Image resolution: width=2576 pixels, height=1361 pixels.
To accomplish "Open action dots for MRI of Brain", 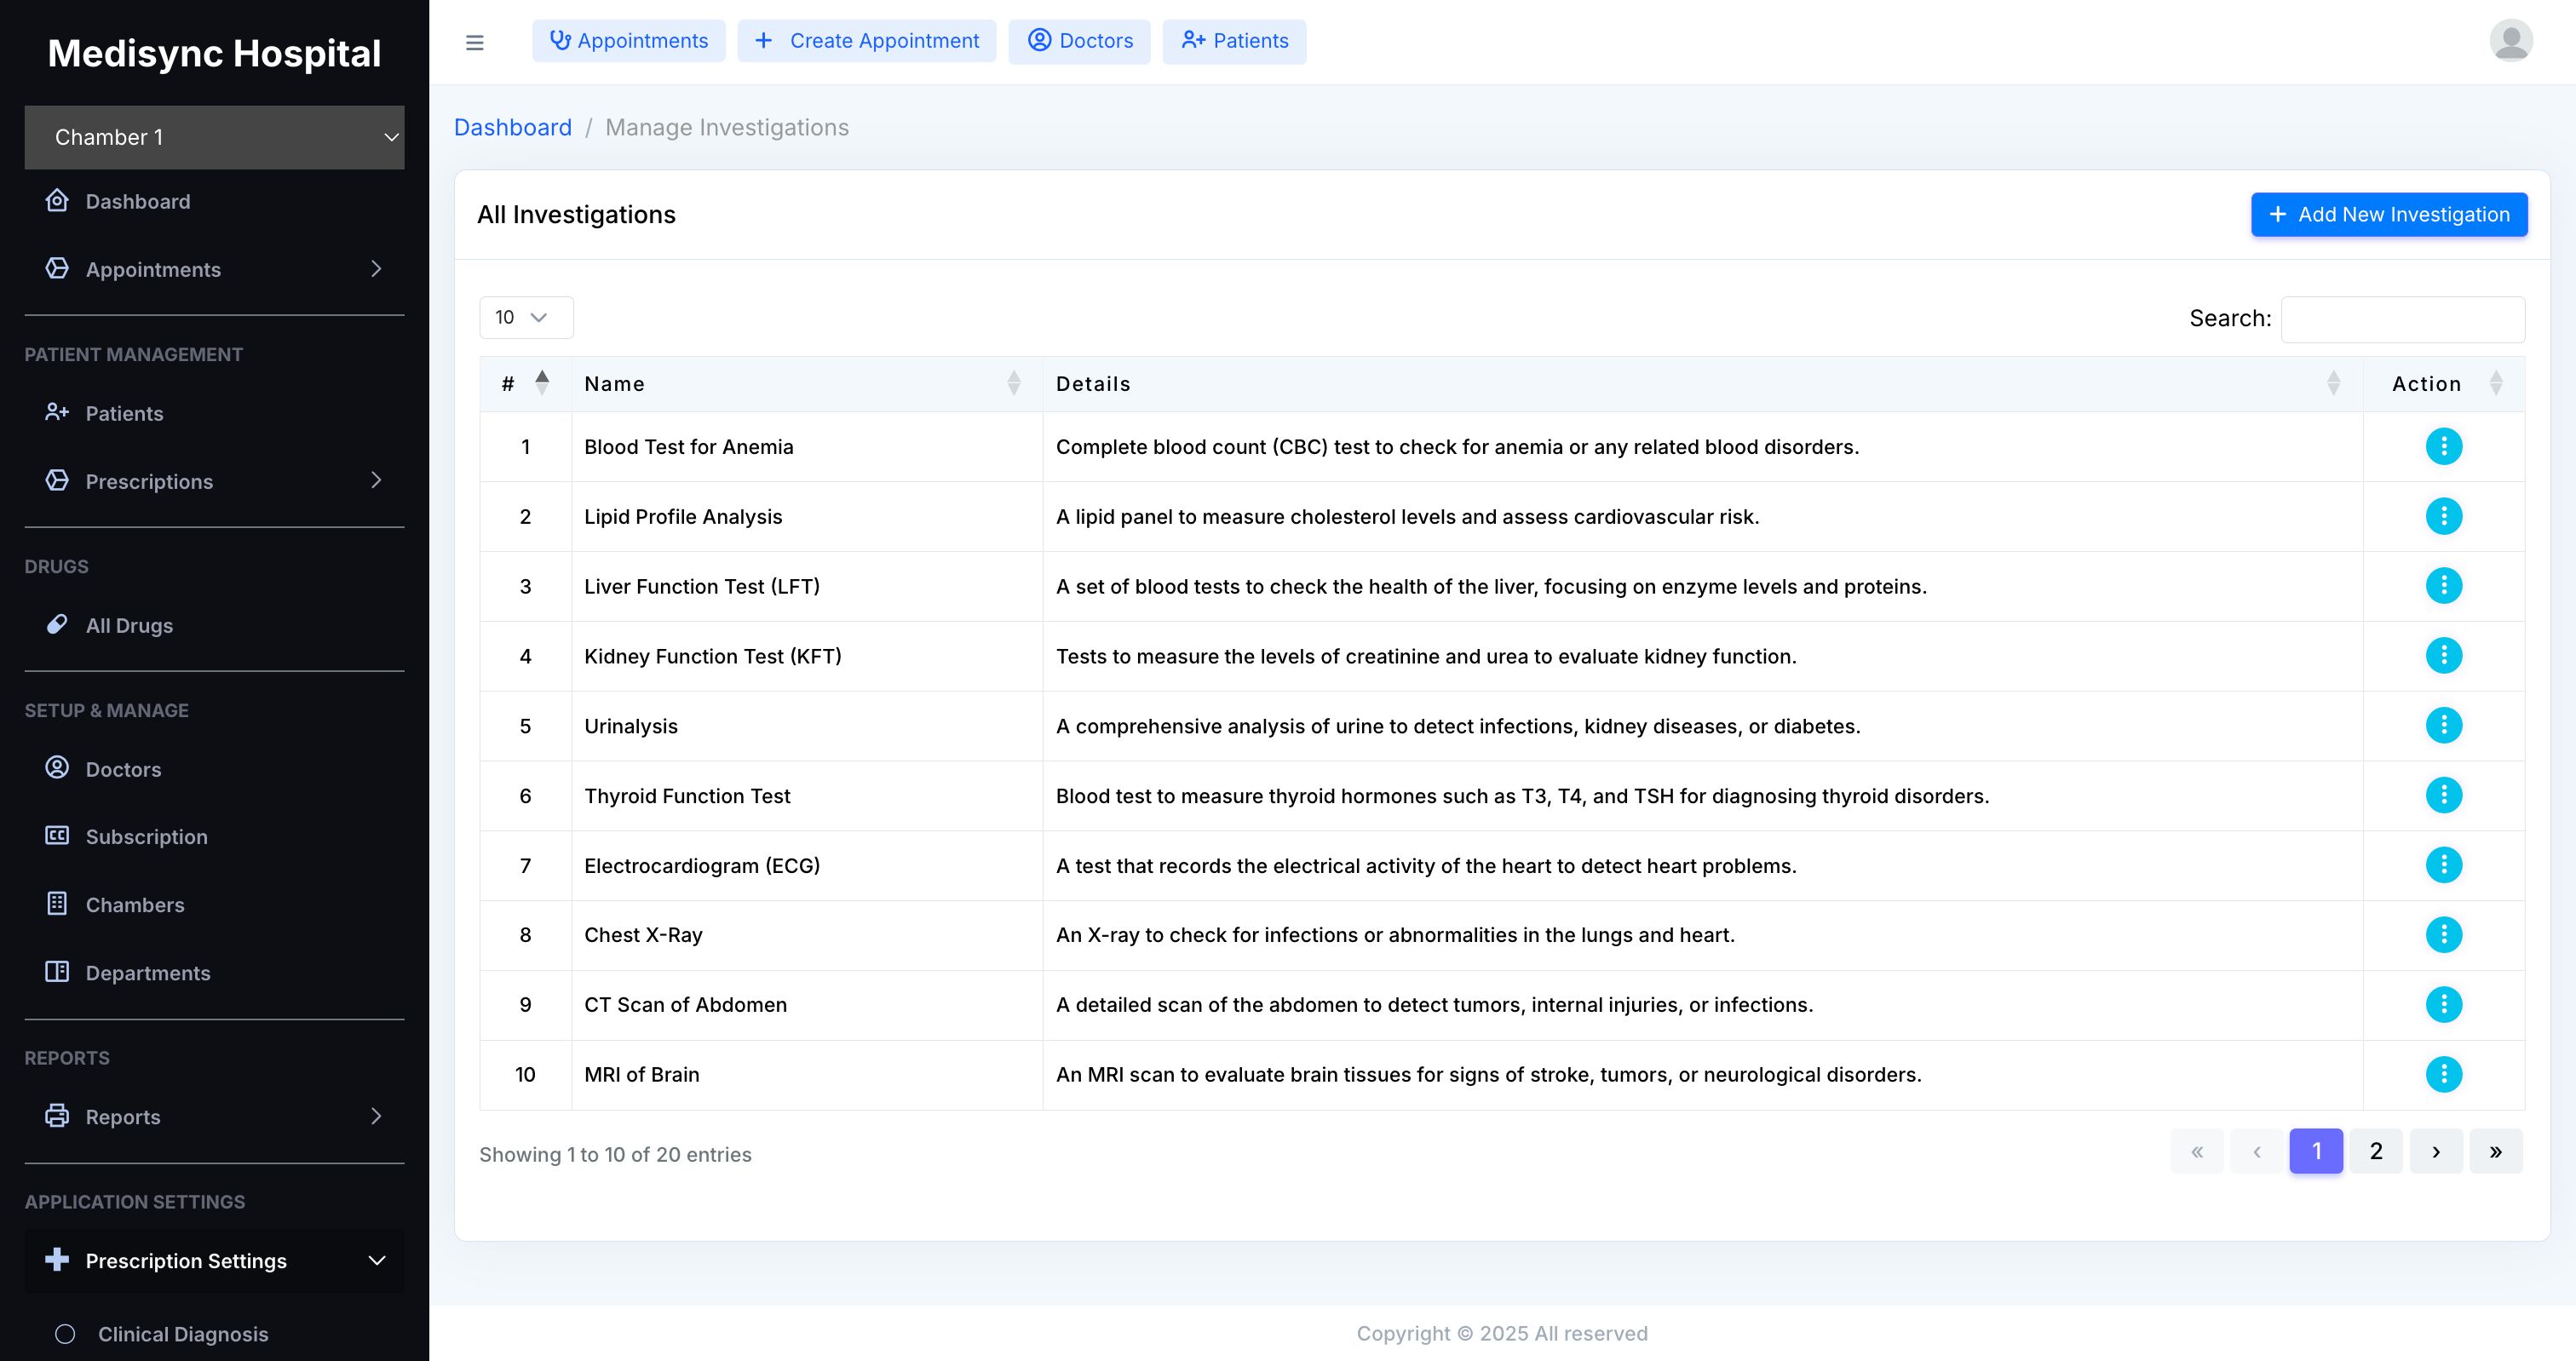I will 2443,1075.
